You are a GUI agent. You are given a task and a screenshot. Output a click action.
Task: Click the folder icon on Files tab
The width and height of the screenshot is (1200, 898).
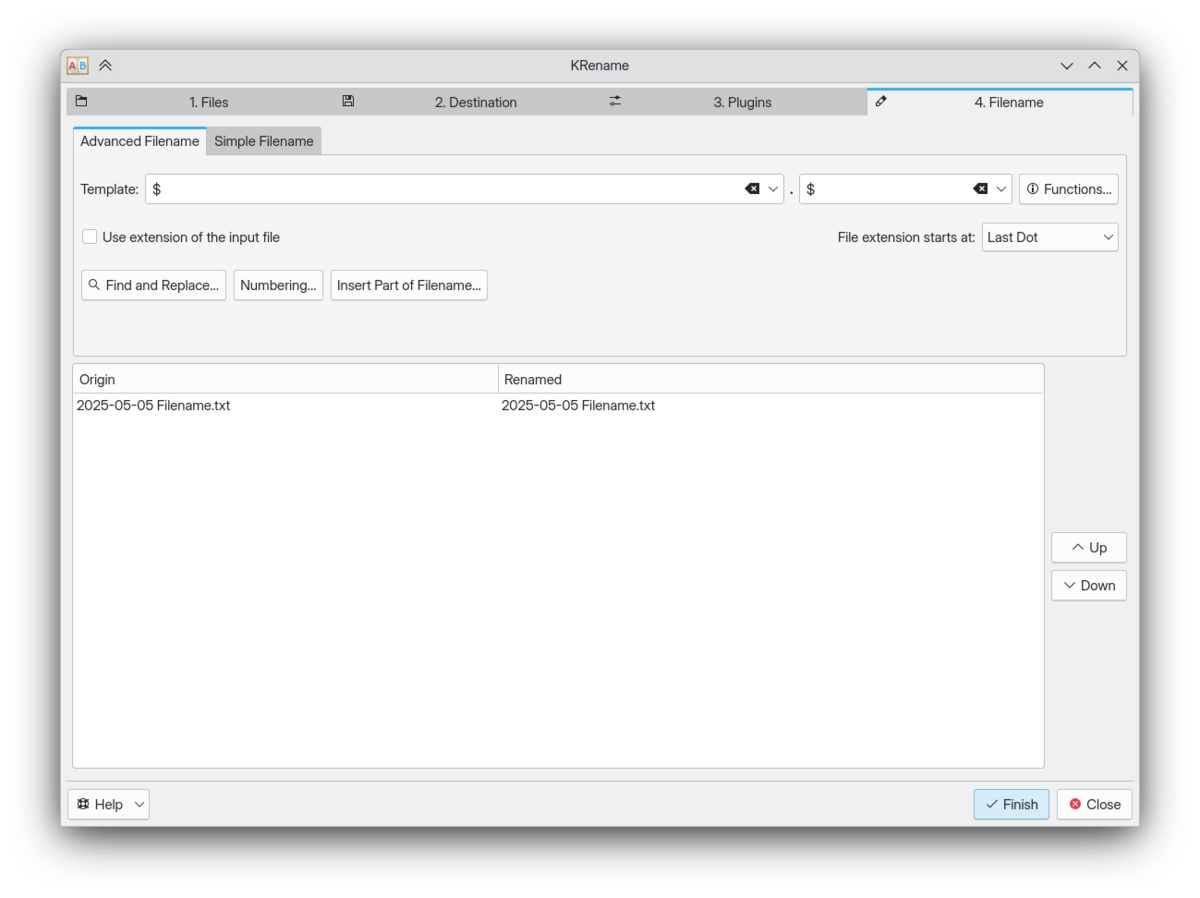[x=82, y=101]
